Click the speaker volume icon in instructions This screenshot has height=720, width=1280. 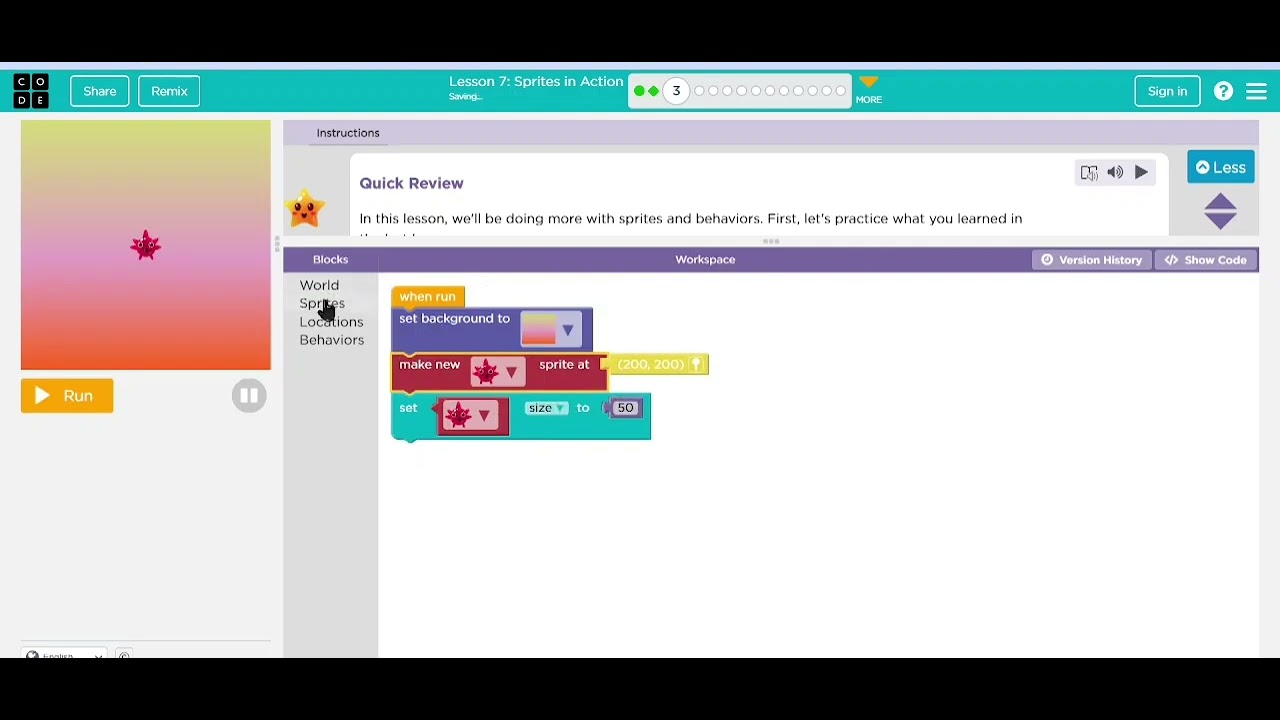click(x=1115, y=172)
